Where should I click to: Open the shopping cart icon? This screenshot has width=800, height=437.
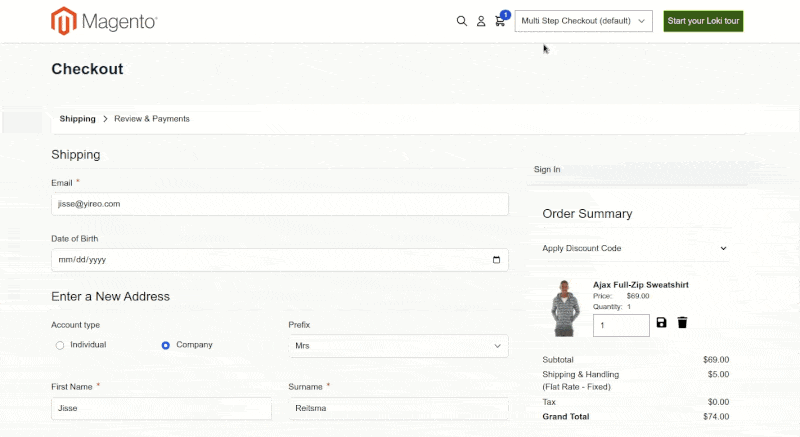500,21
